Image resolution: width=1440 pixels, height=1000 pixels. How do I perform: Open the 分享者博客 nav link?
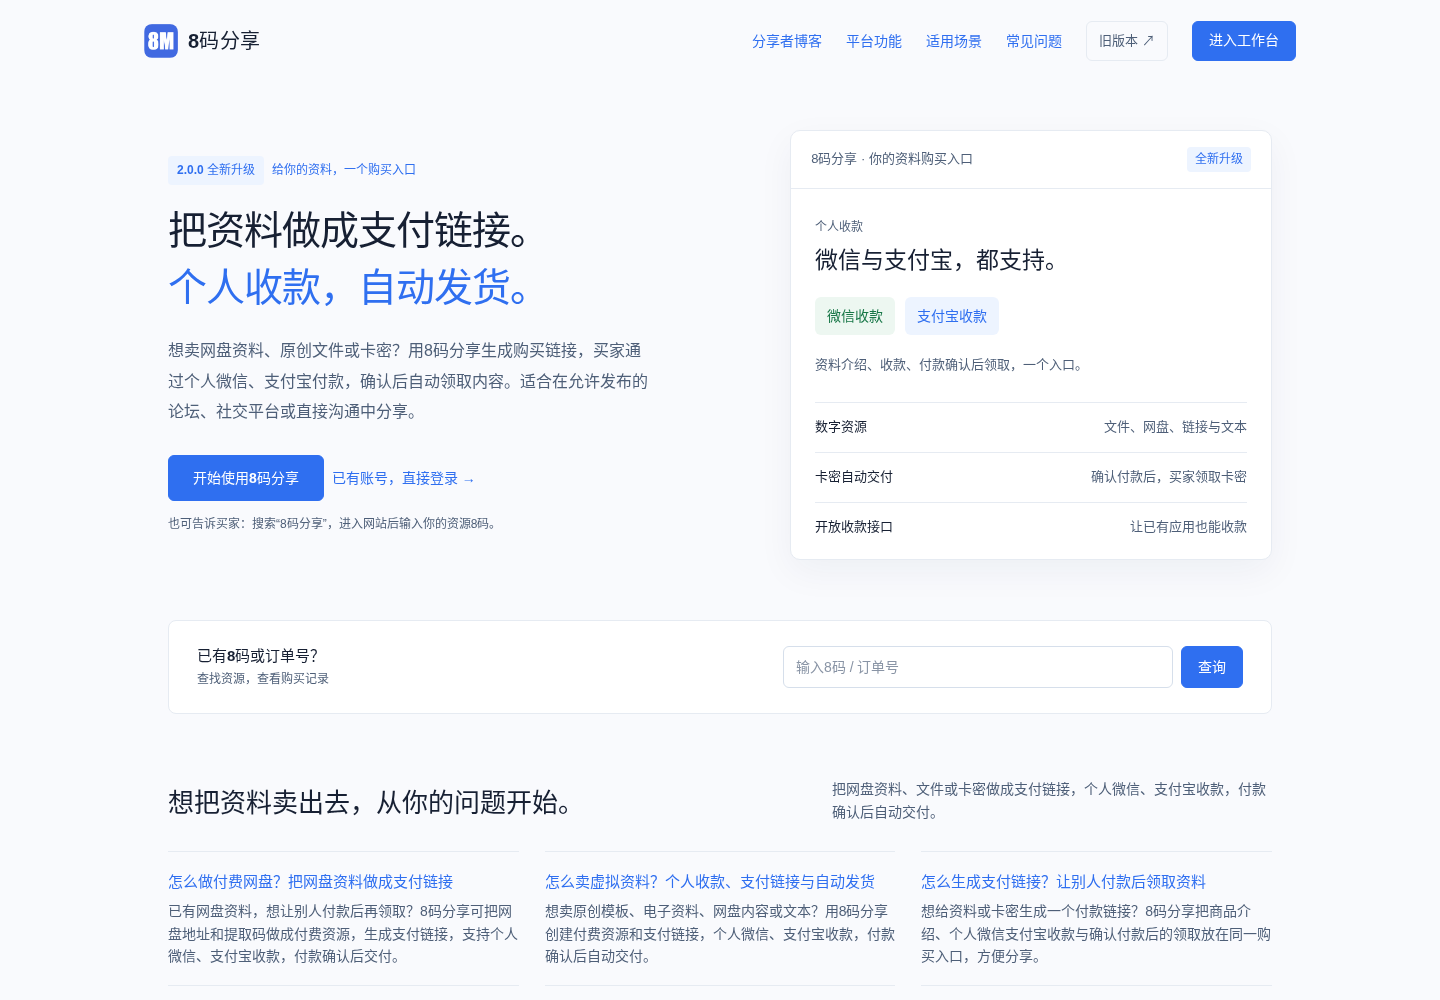point(787,41)
